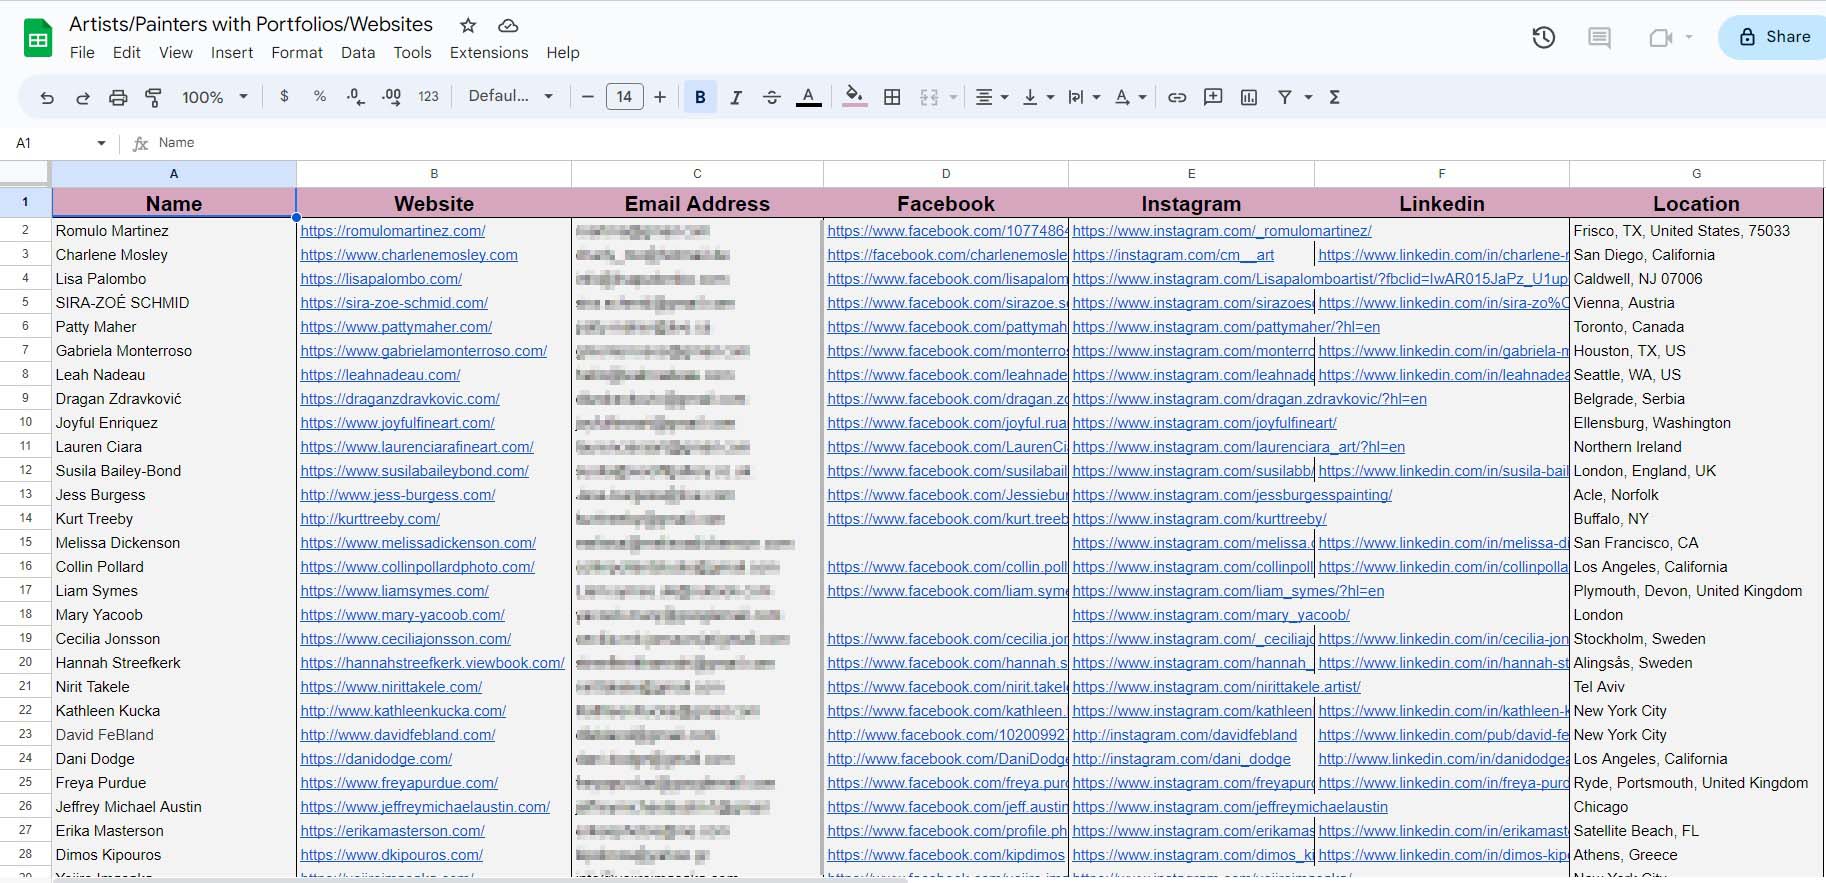Click the Google Sheets home icon

tap(38, 38)
